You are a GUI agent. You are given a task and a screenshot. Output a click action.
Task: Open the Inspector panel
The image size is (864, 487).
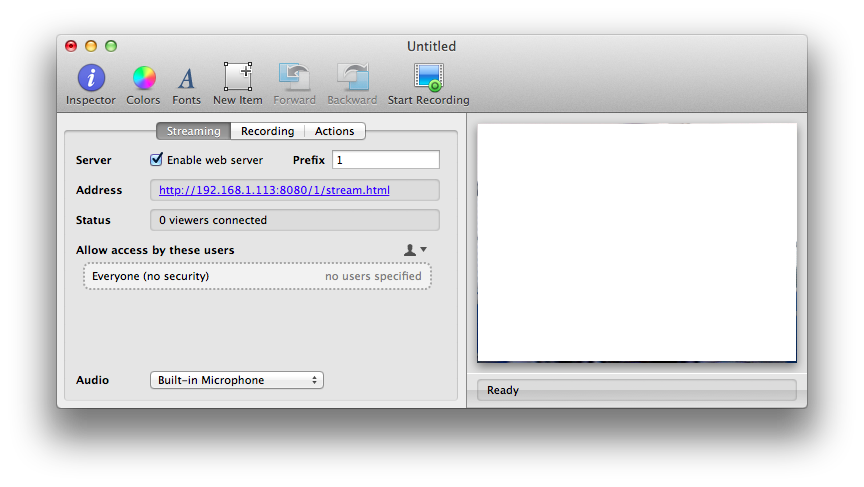tap(91, 84)
